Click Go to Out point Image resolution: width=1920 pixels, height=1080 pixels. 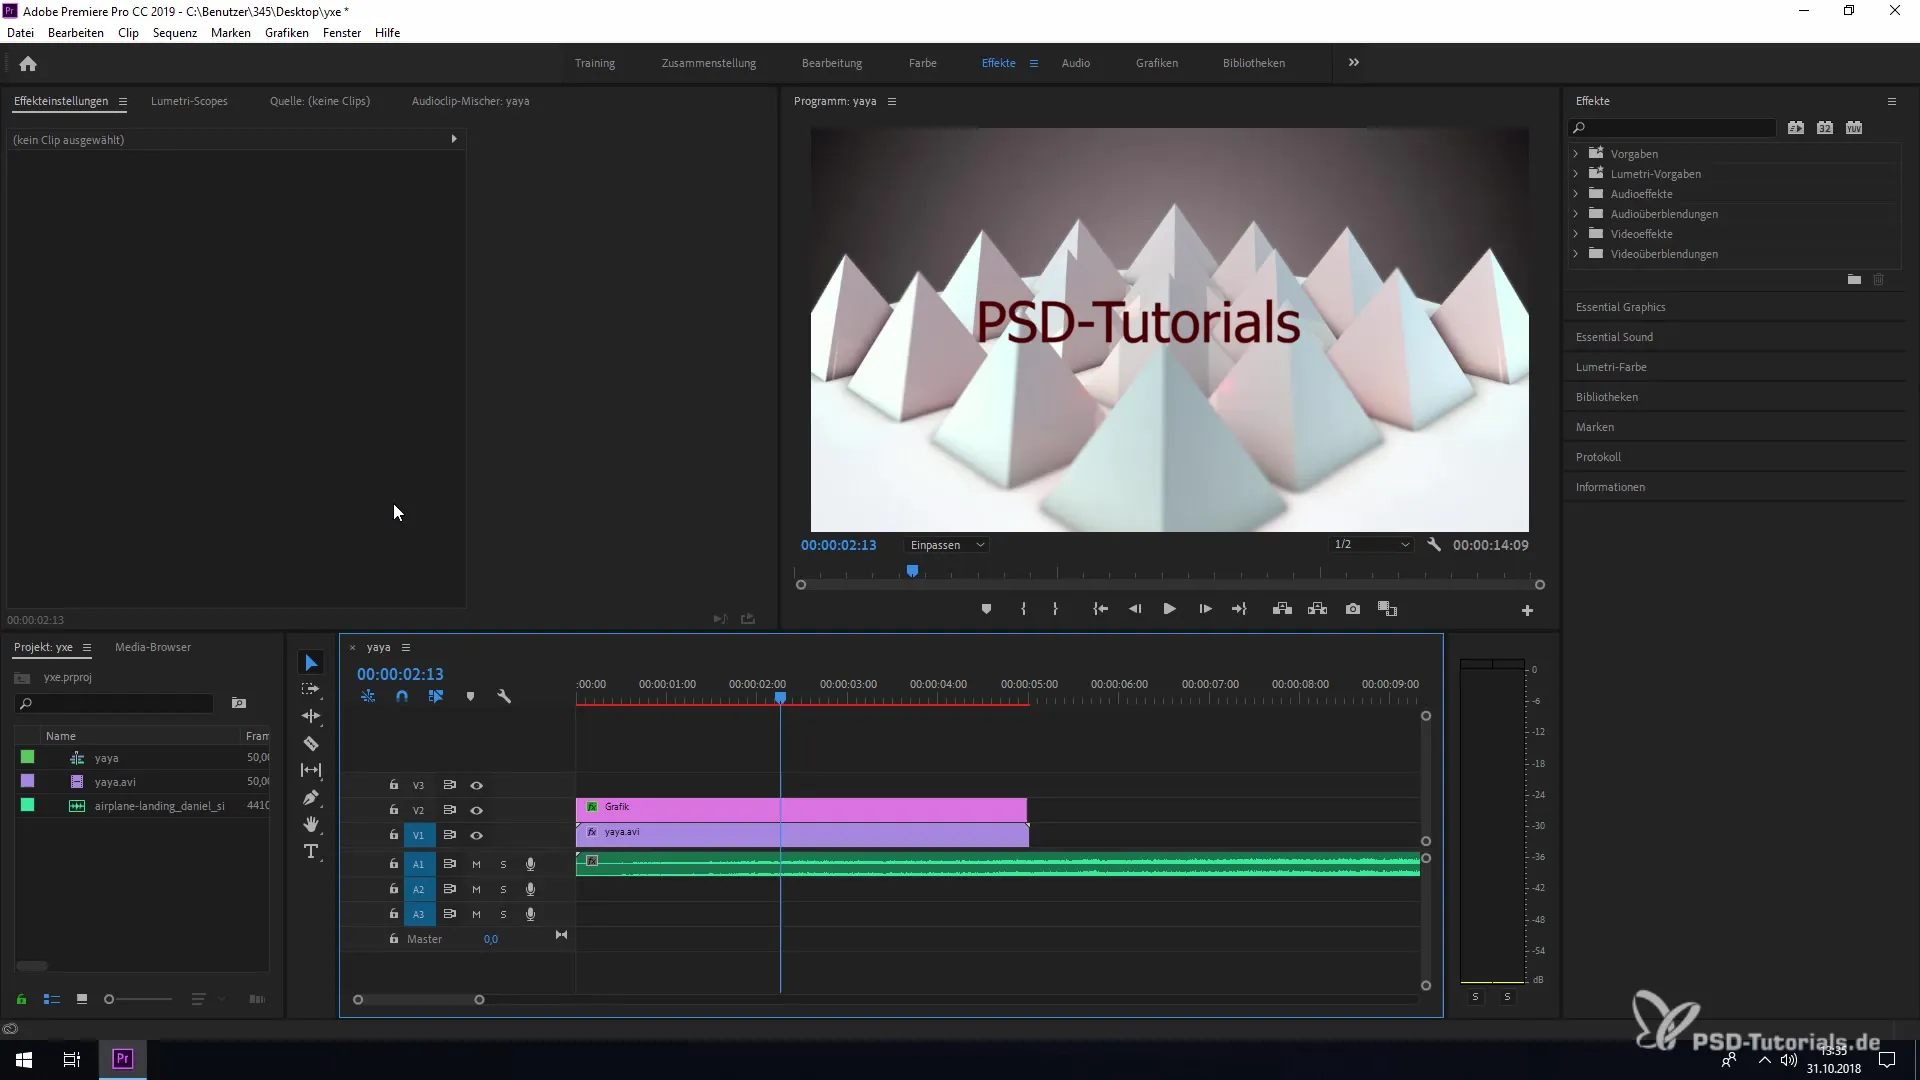[x=1239, y=609]
